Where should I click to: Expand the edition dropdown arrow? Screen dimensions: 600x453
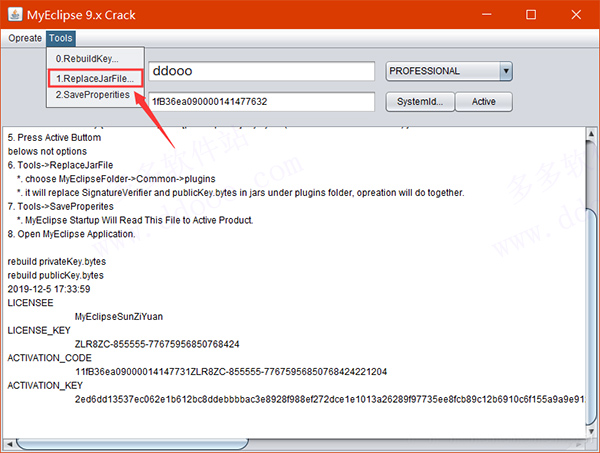tap(506, 71)
